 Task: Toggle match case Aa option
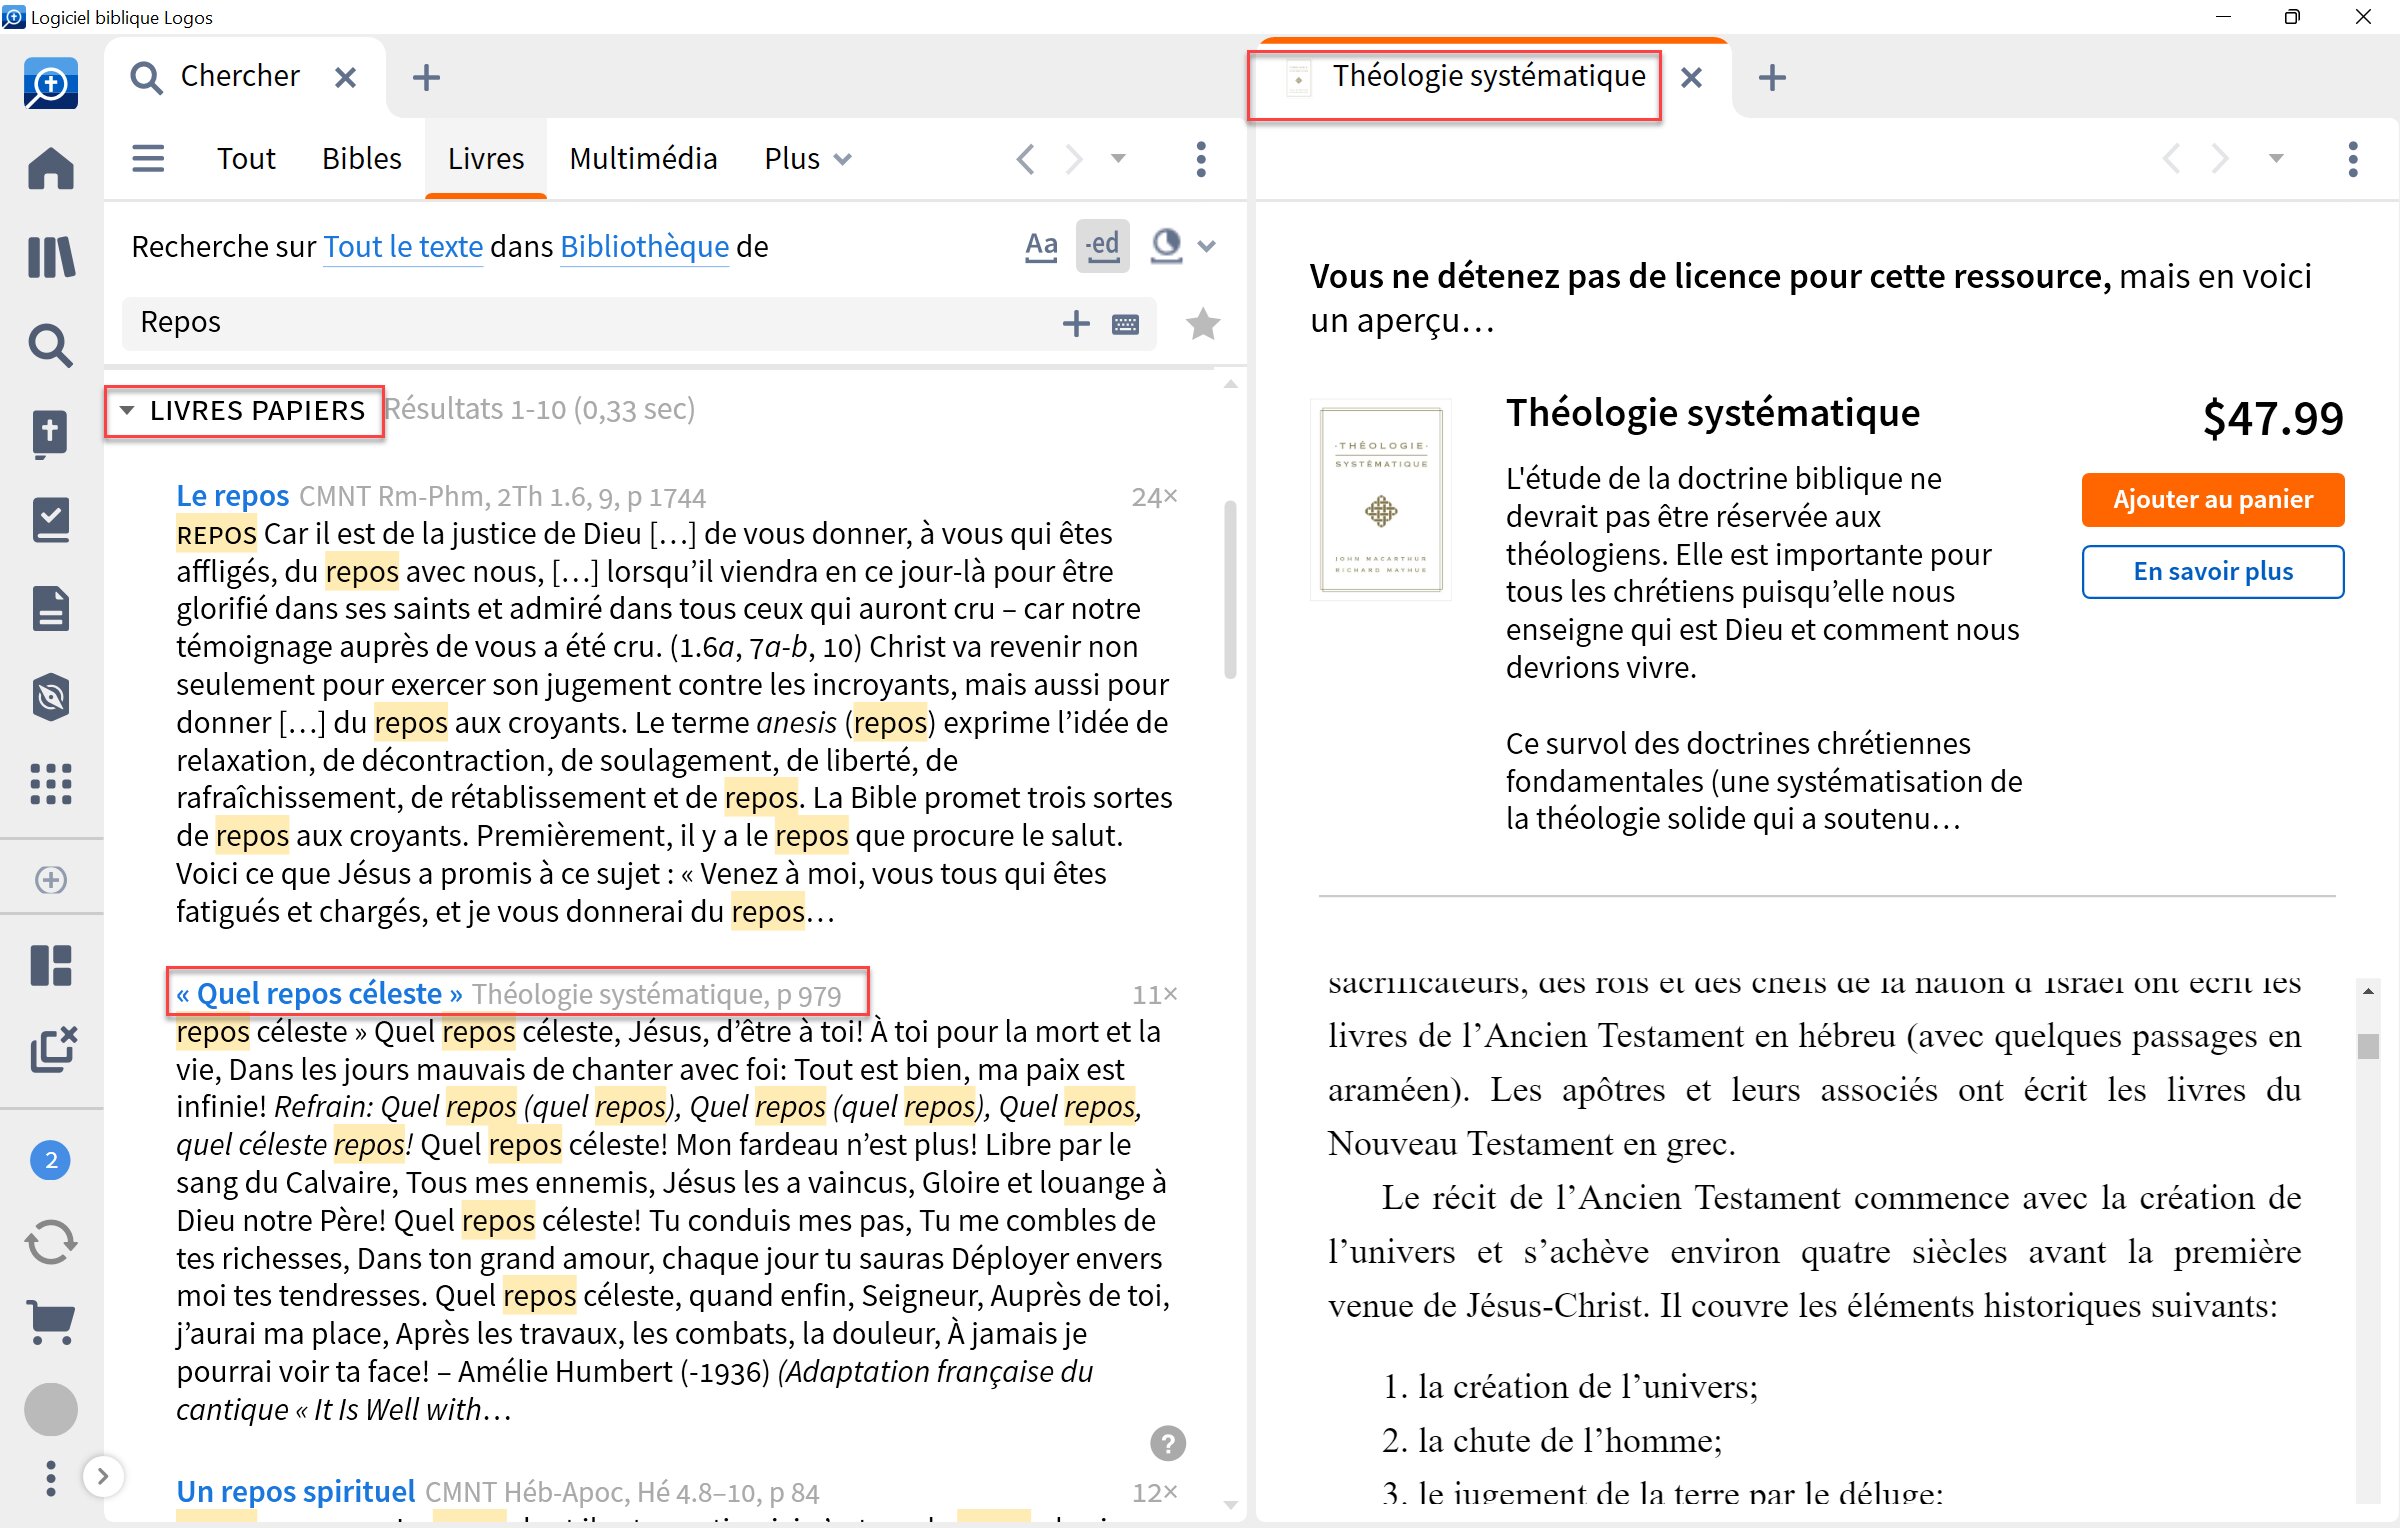1041,246
